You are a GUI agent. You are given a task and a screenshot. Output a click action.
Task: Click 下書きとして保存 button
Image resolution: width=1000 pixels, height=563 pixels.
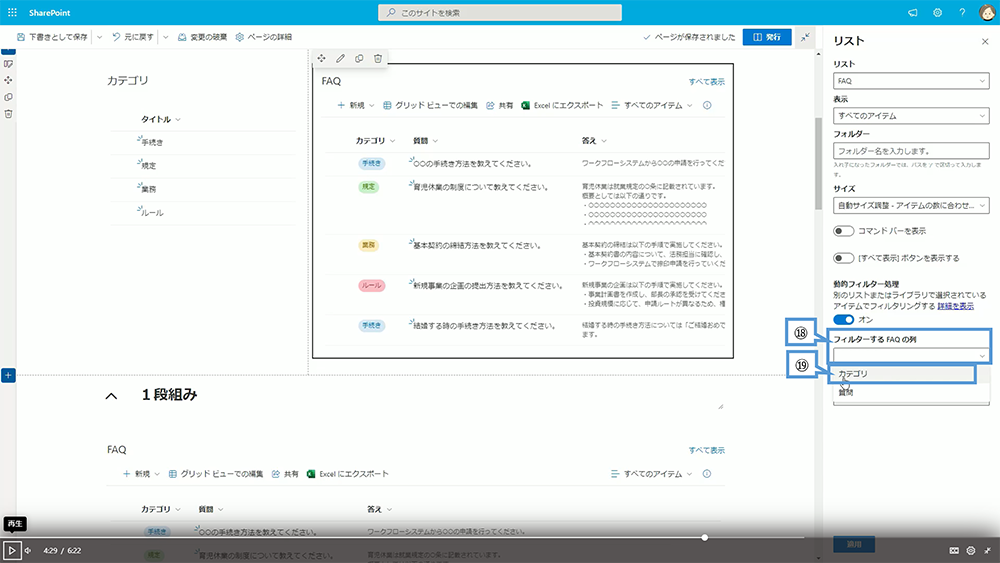tap(52, 37)
